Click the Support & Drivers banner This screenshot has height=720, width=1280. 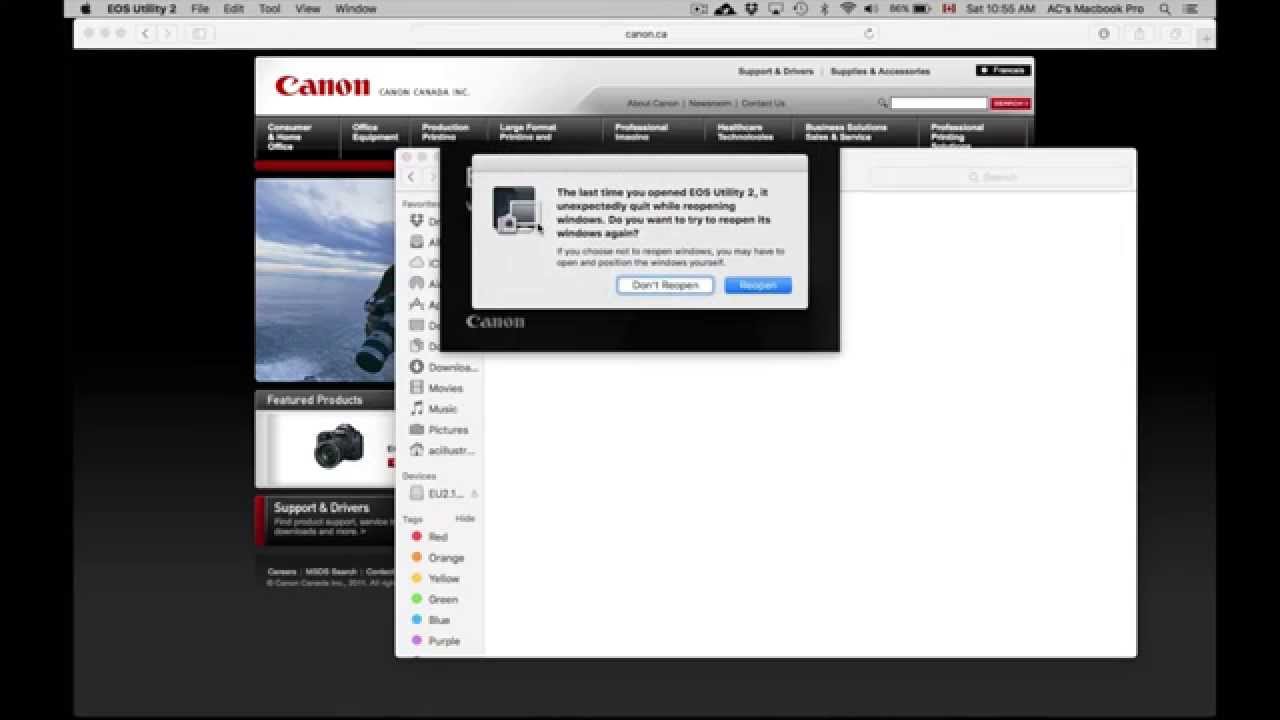(x=326, y=519)
